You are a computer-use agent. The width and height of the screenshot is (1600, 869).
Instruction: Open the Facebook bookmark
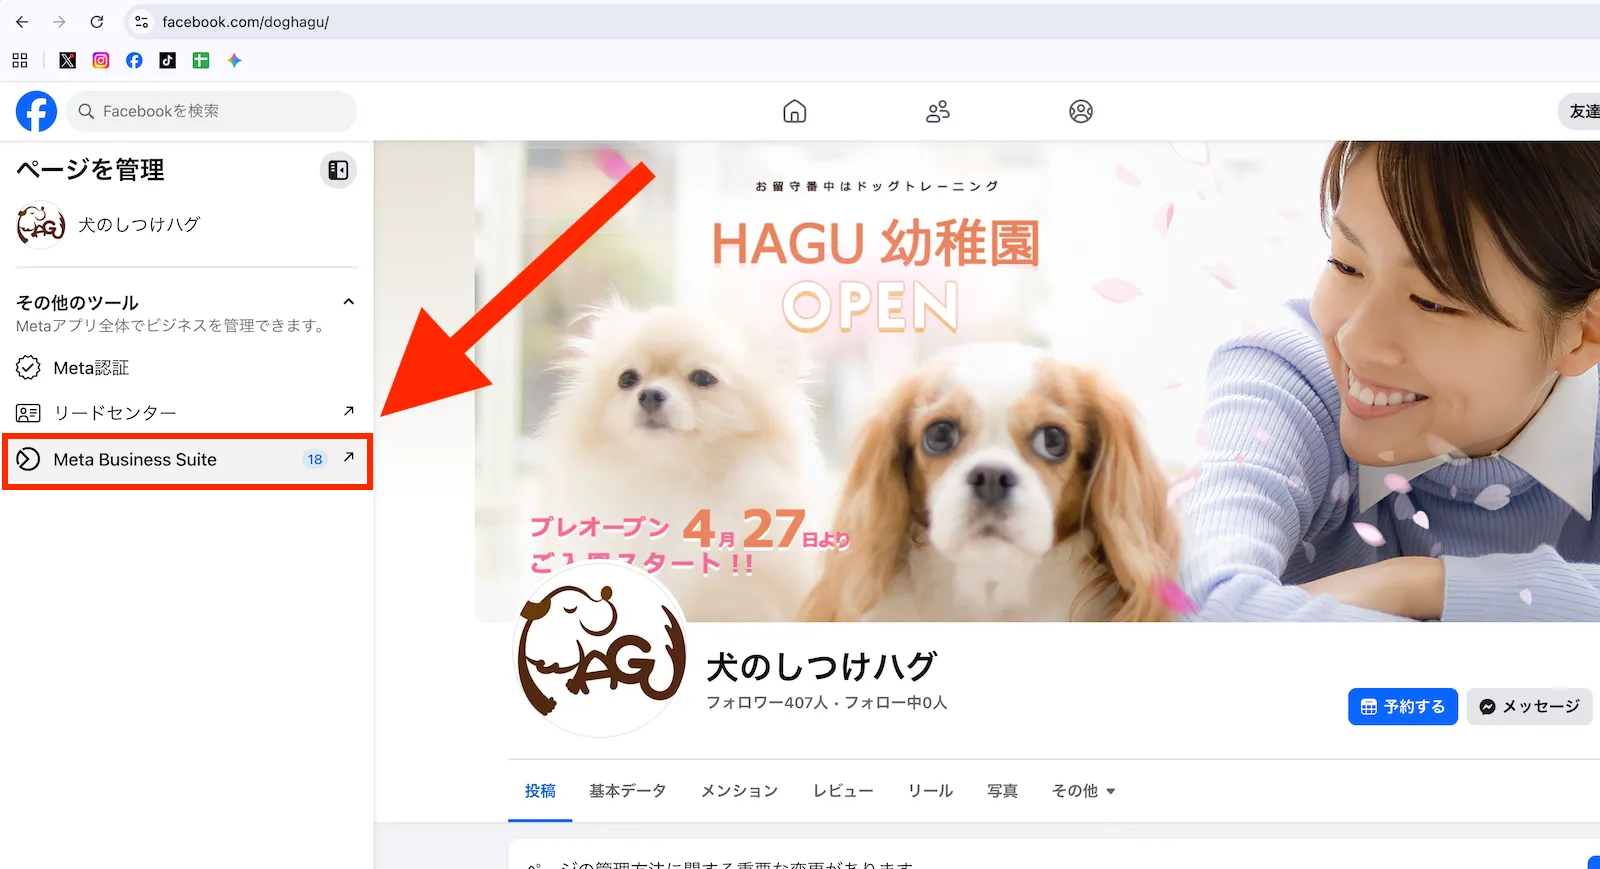pos(134,60)
